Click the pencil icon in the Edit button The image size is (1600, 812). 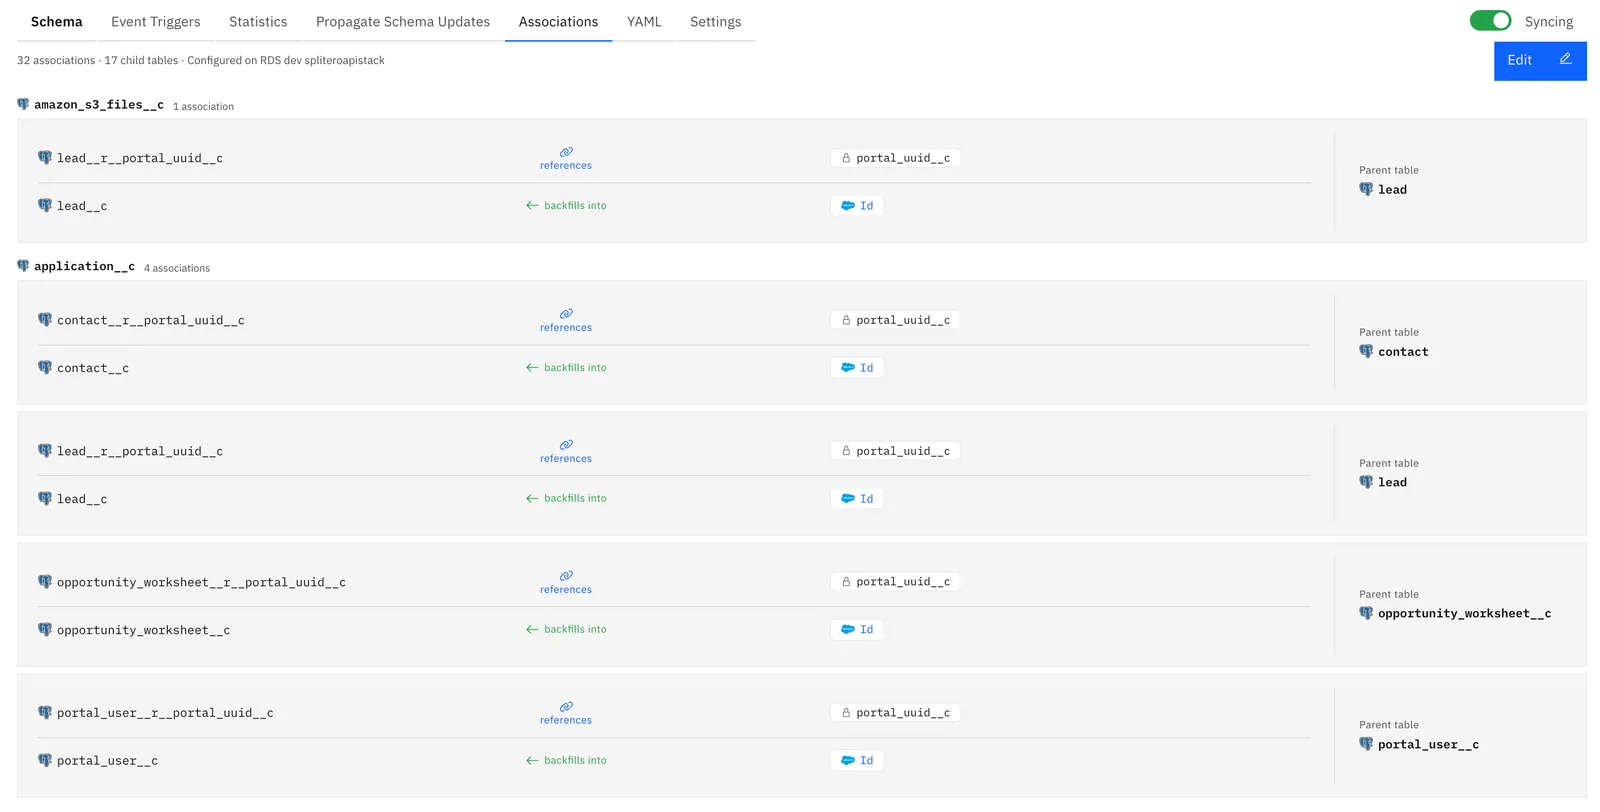(1566, 59)
